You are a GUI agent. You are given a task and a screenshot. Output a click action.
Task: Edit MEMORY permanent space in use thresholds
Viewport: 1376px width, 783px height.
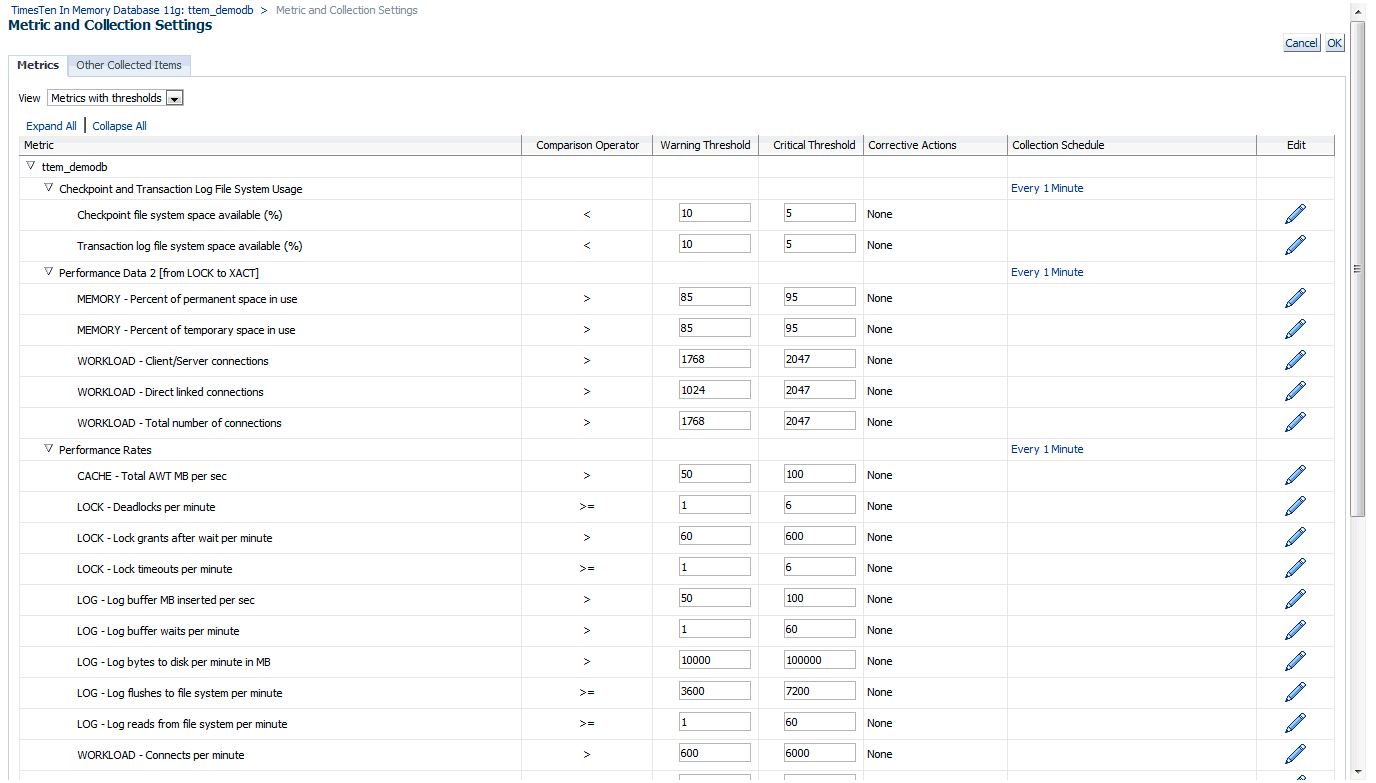click(x=1295, y=298)
